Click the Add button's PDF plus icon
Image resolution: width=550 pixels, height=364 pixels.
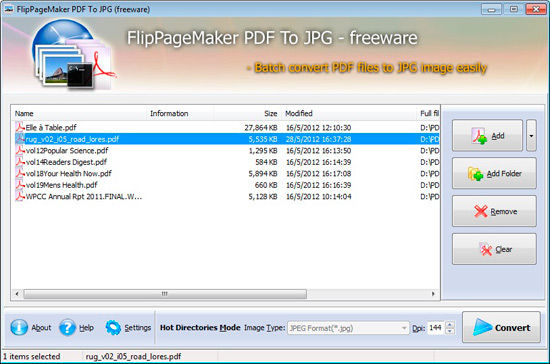point(479,136)
